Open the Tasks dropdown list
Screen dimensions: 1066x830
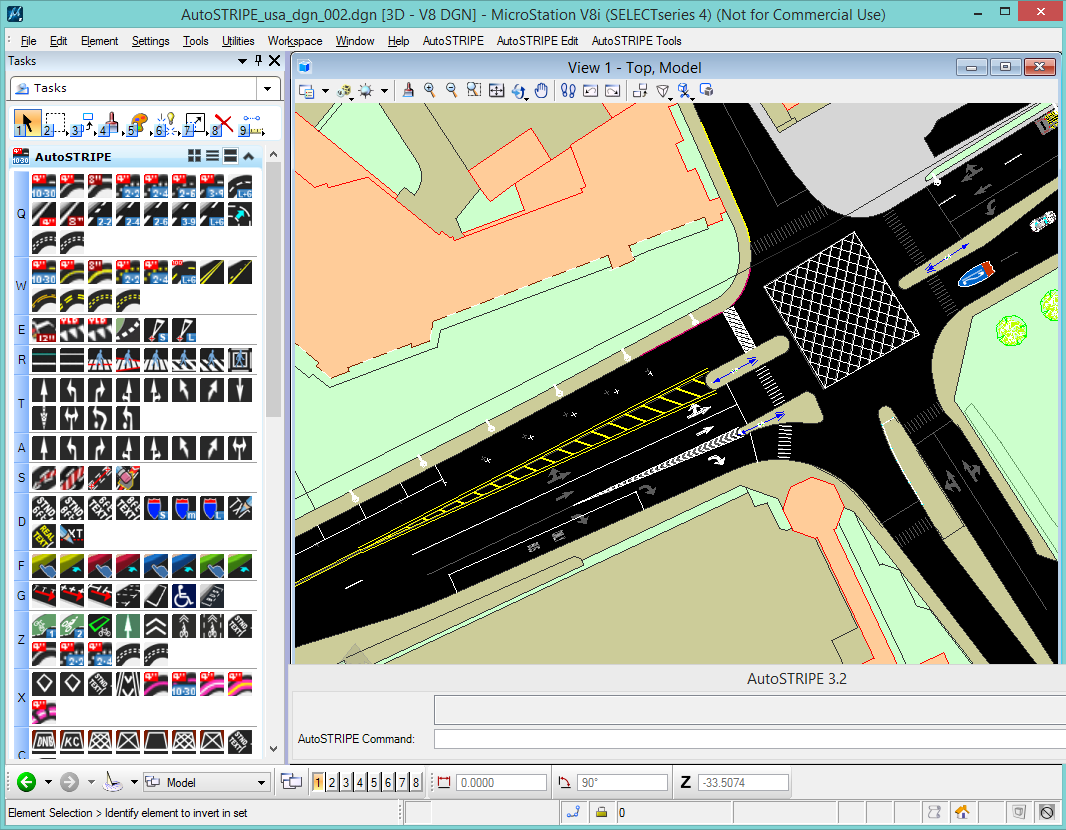pos(267,88)
